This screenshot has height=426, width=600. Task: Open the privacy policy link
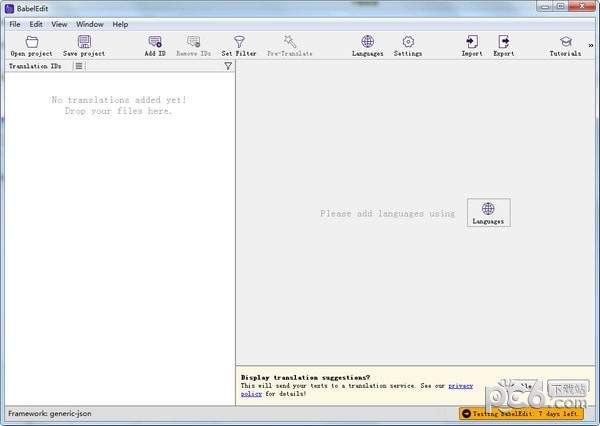click(x=460, y=385)
